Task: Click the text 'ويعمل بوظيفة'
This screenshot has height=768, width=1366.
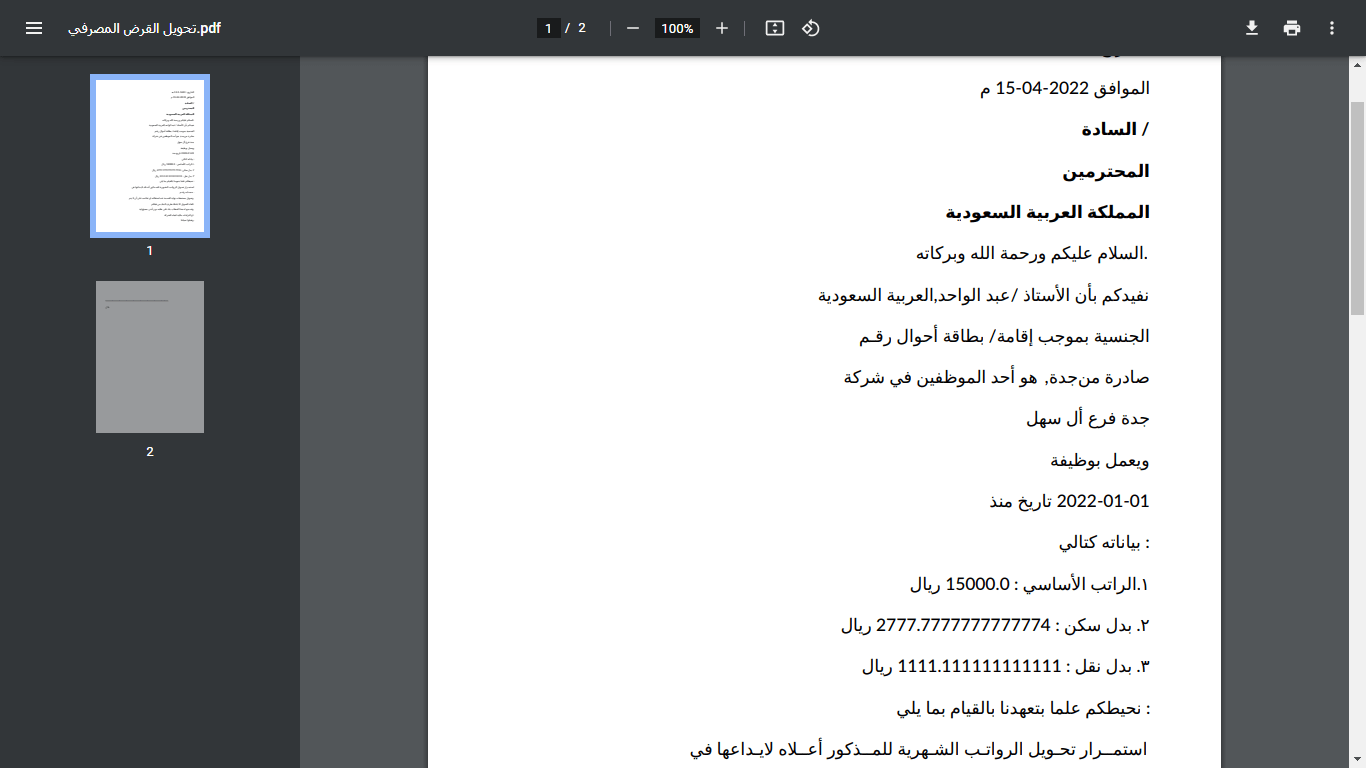Action: click(1100, 461)
